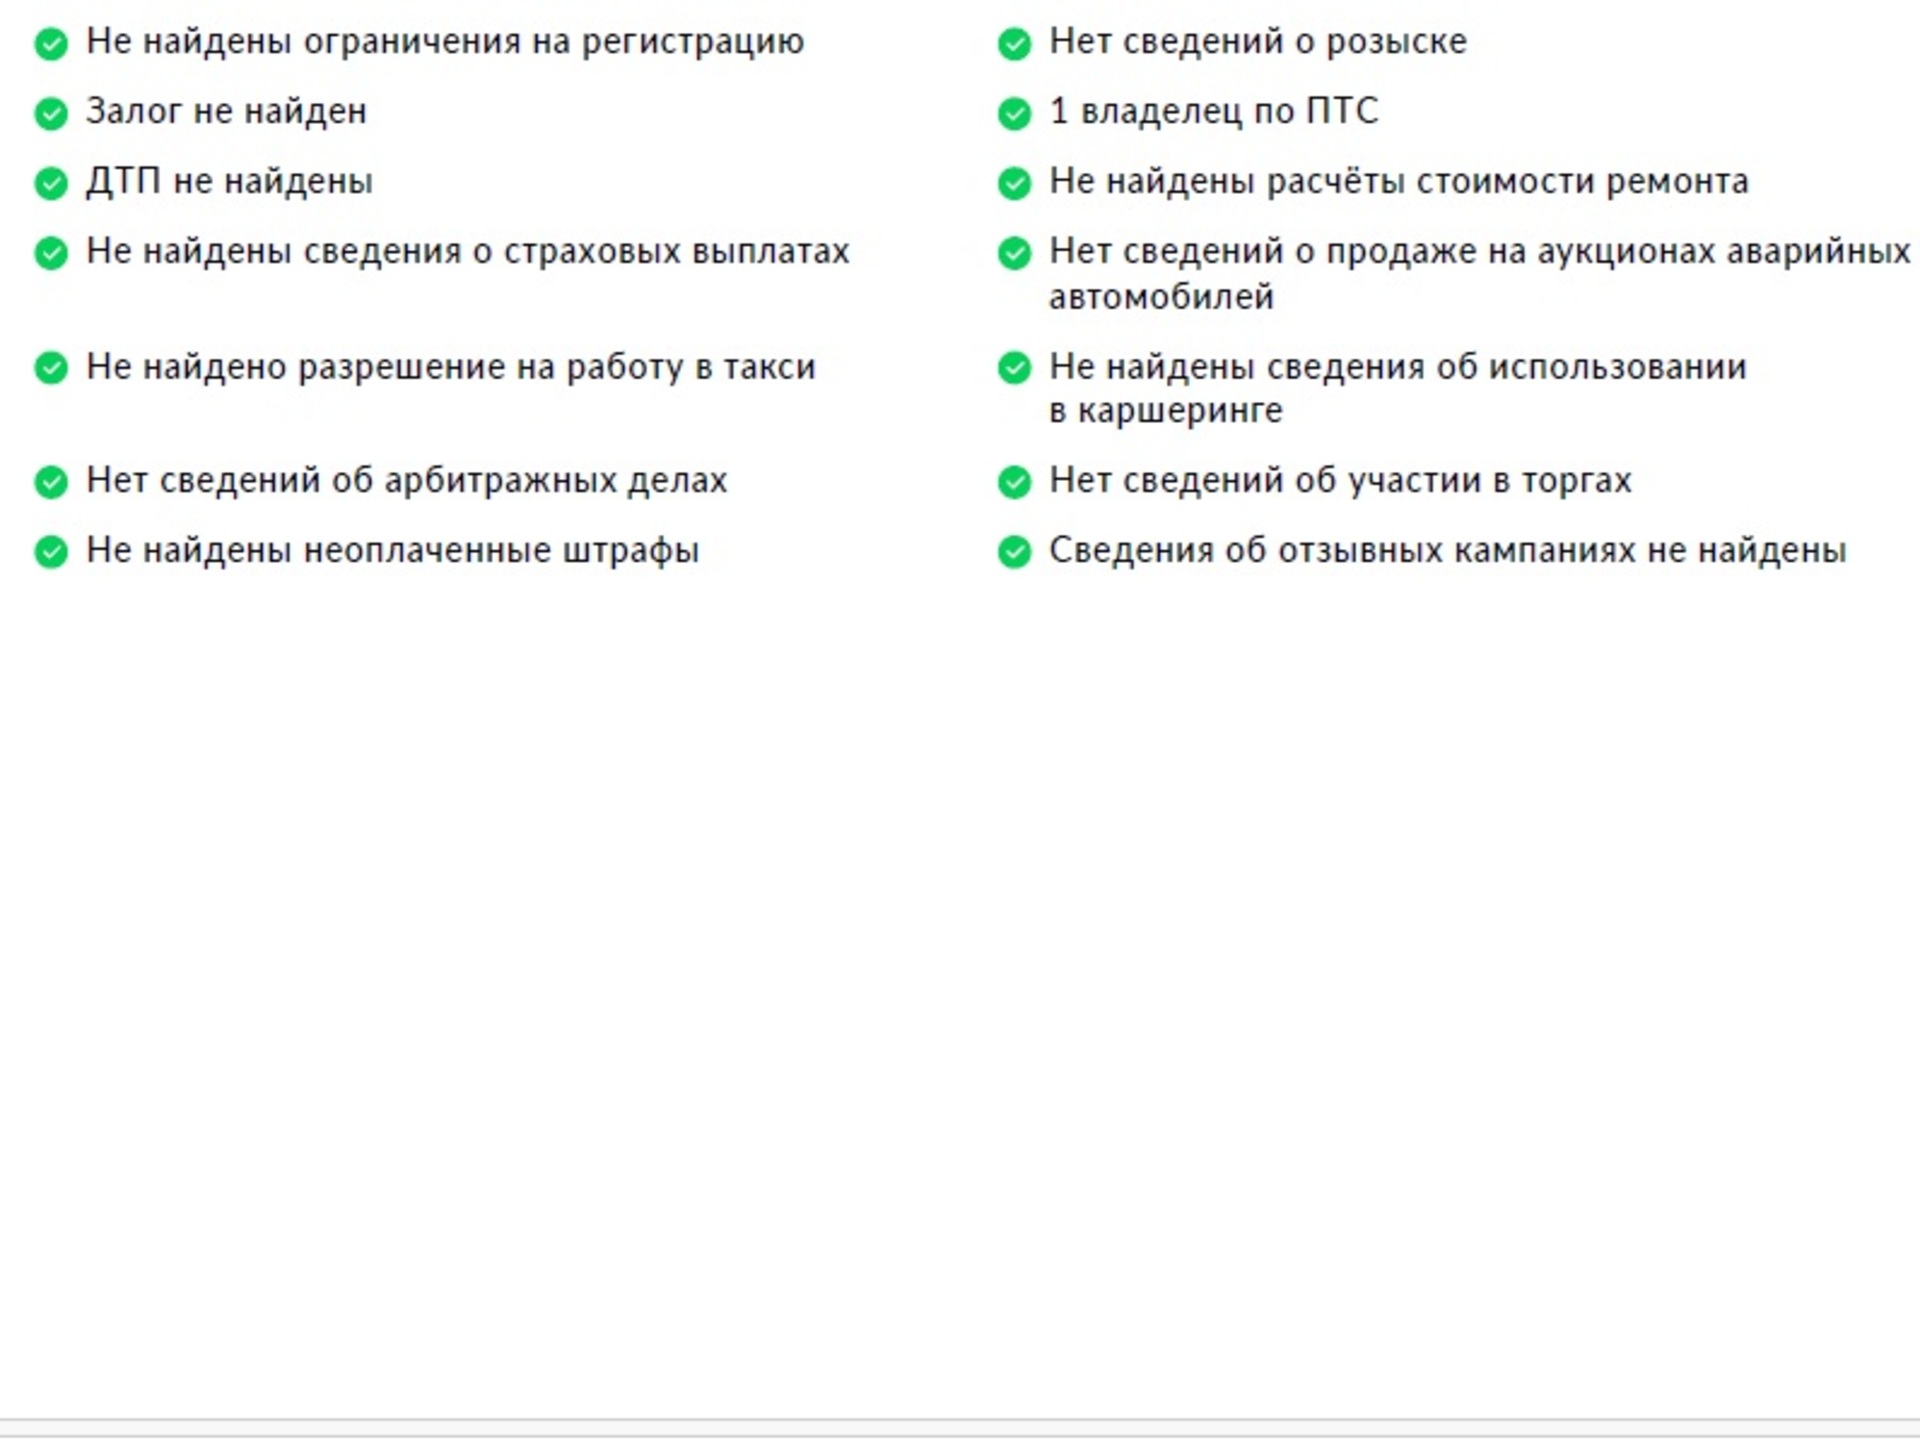The width and height of the screenshot is (1920, 1440).
Task: Select Залог не найден text
Action: click(x=226, y=111)
